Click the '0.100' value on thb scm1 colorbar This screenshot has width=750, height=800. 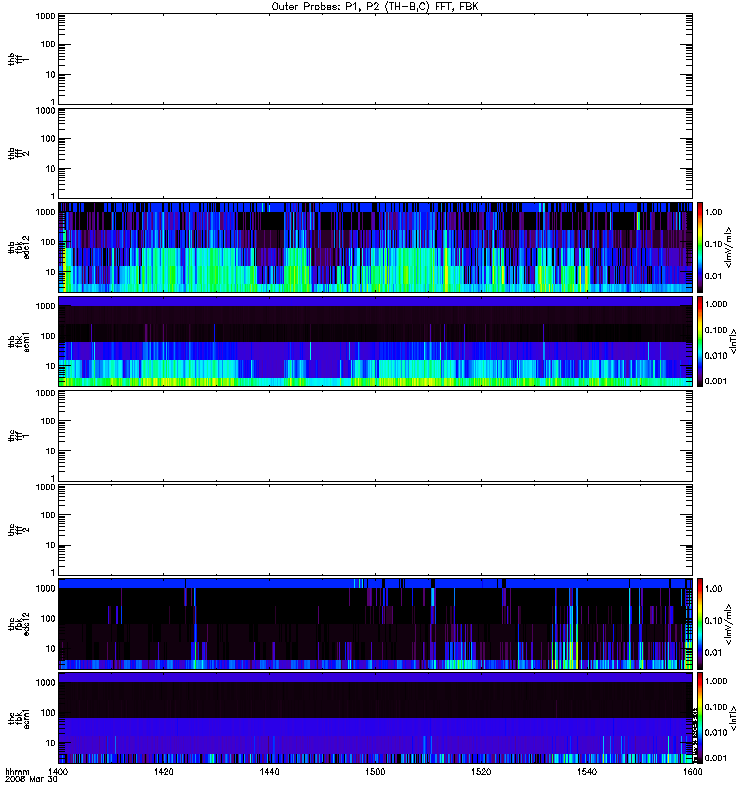coord(716,330)
